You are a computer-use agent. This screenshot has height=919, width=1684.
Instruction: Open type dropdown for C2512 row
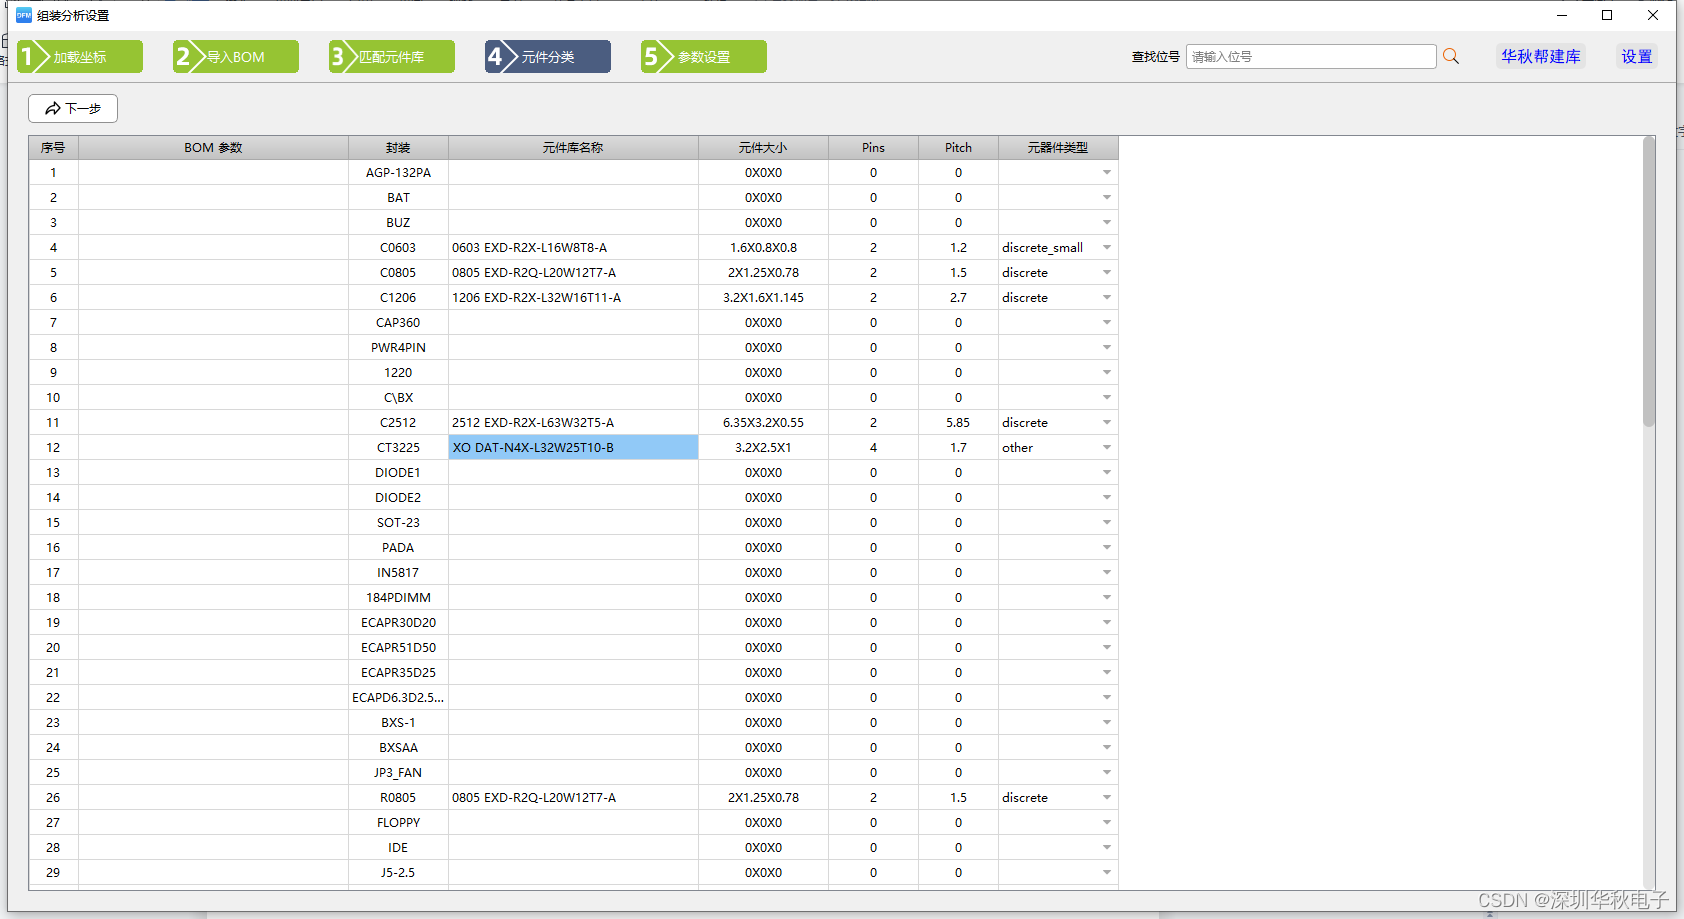[x=1107, y=423]
